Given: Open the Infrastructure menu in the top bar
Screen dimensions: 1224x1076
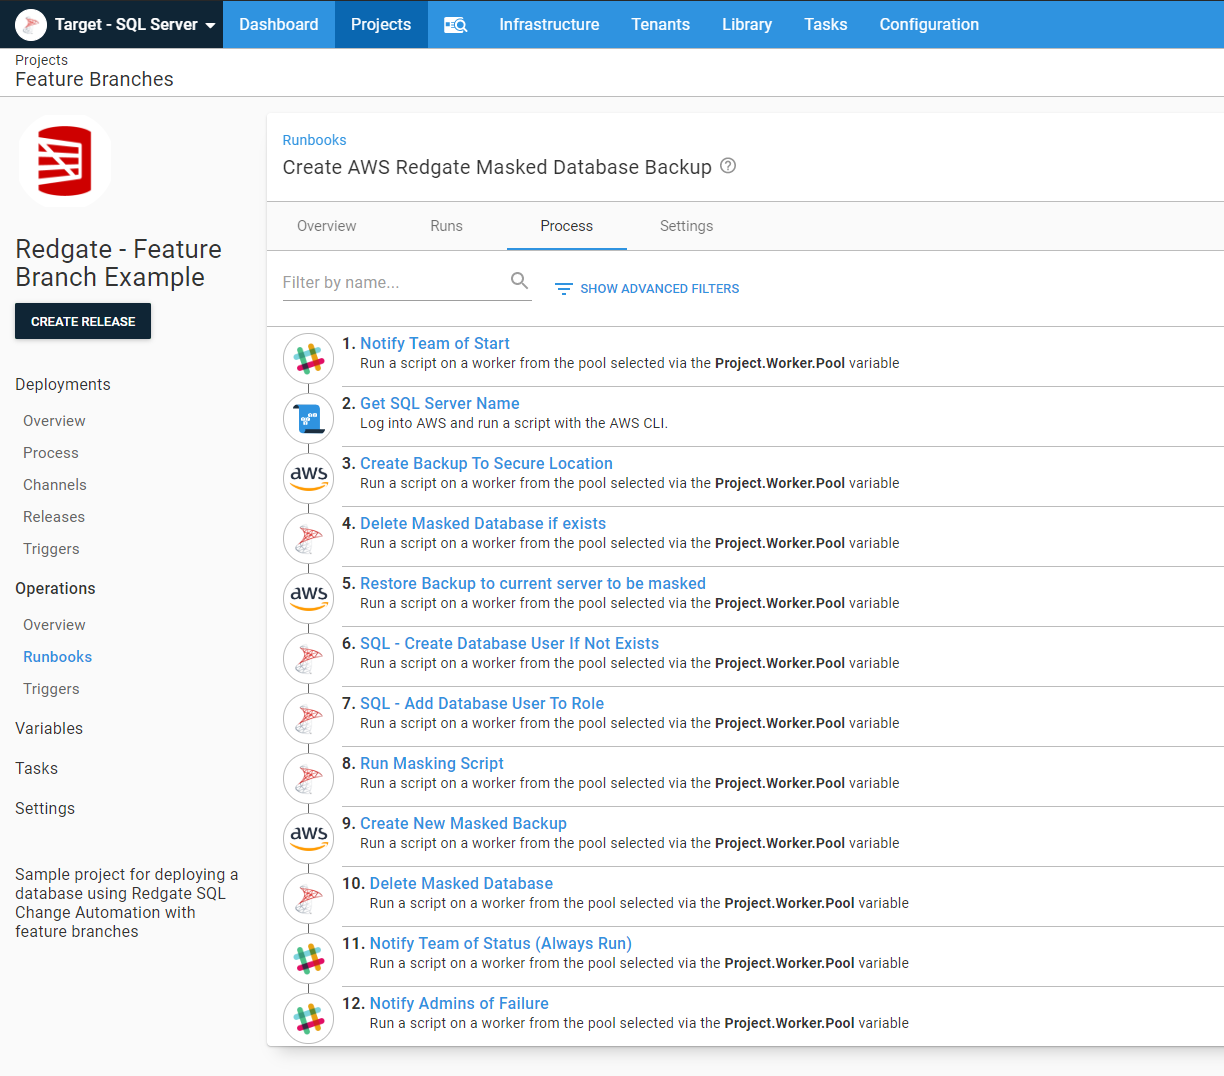Looking at the screenshot, I should [549, 25].
